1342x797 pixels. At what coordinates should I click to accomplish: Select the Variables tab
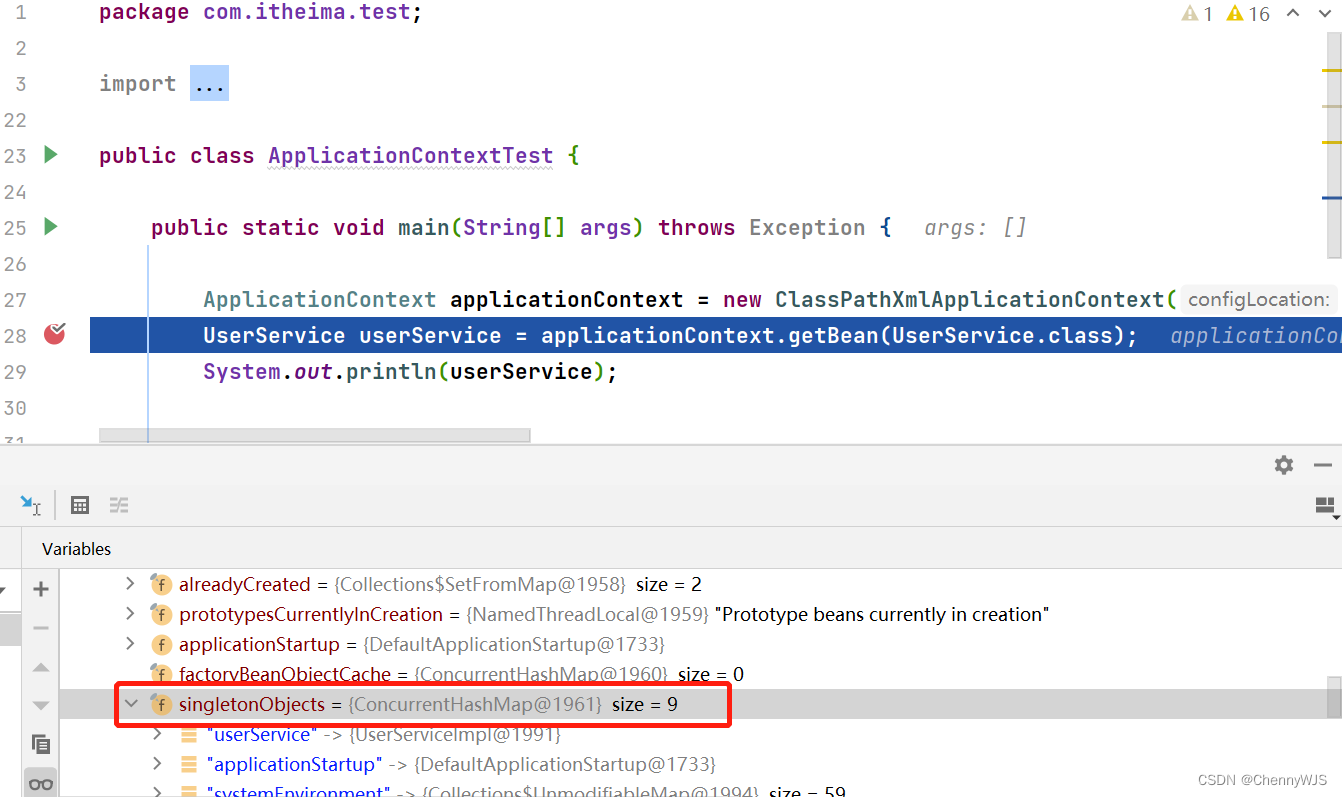[x=74, y=549]
